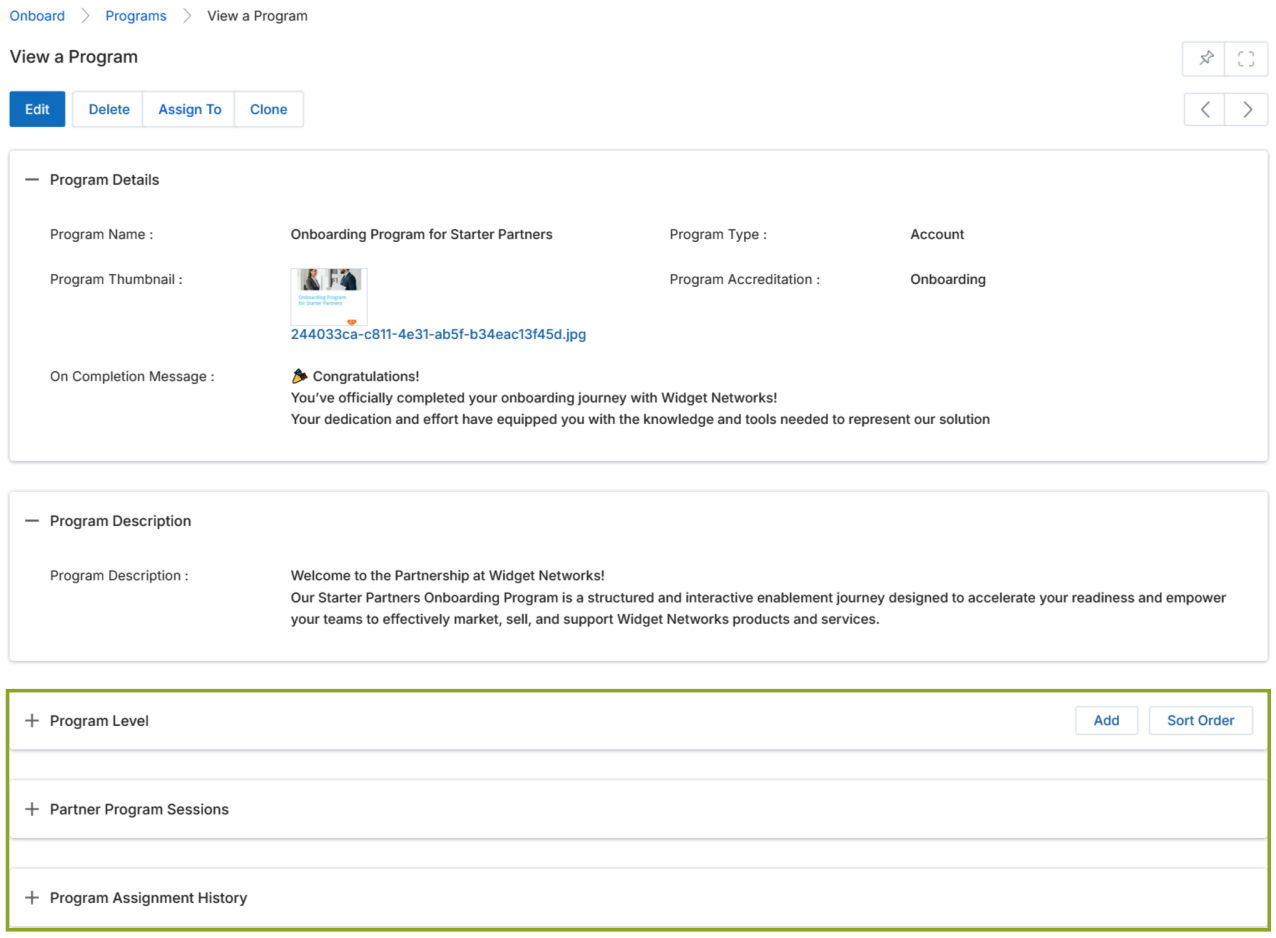
Task: Click the 'Program Accreditation :' label
Action: [745, 279]
